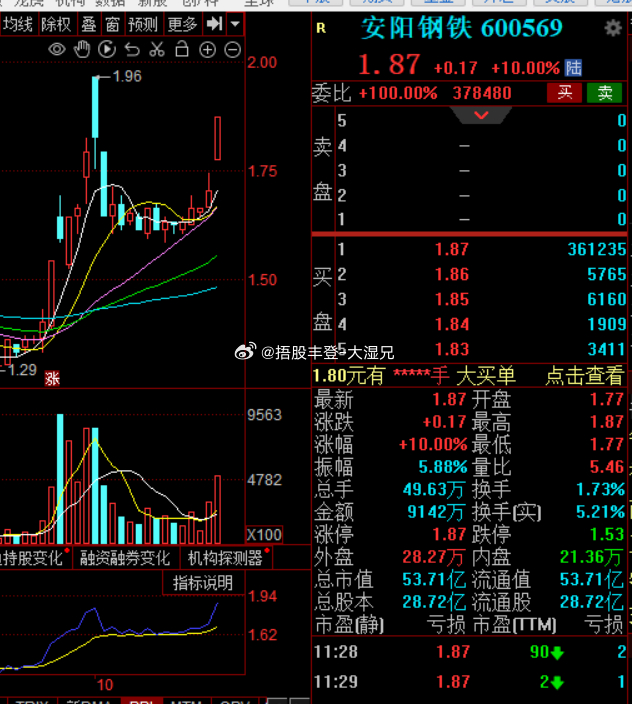Viewport: 632px width, 704px height.
Task: Select buy level 4 price 1.84
Action: tap(452, 325)
